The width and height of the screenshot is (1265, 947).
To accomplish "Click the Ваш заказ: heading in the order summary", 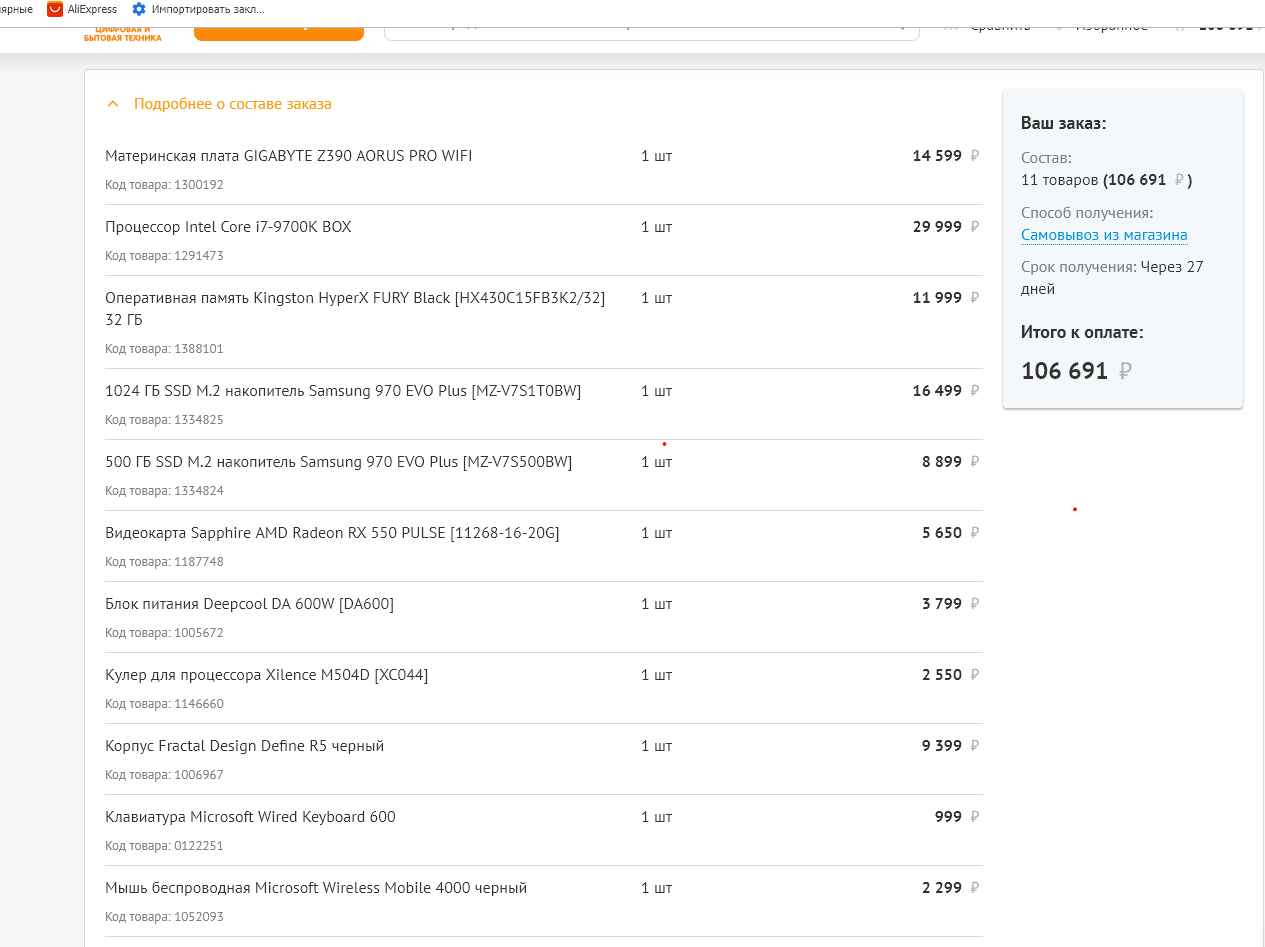I will pyautogui.click(x=1063, y=124).
